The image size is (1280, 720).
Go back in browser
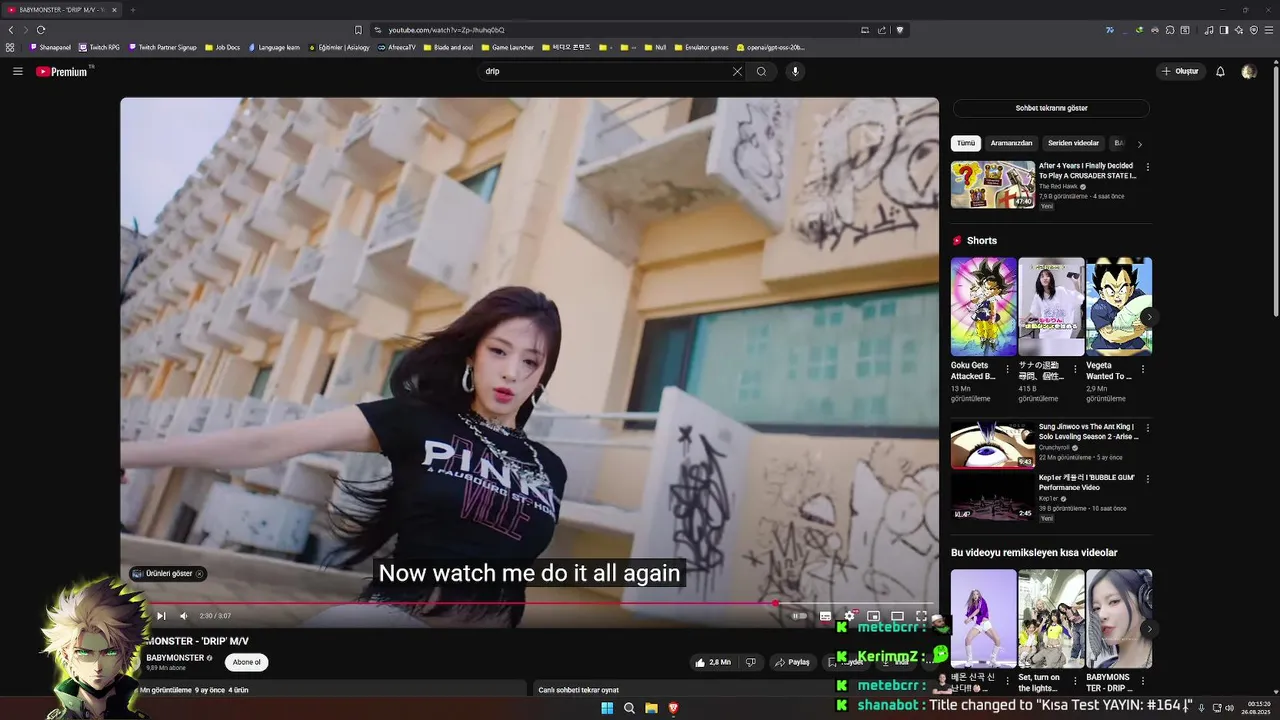[11, 30]
